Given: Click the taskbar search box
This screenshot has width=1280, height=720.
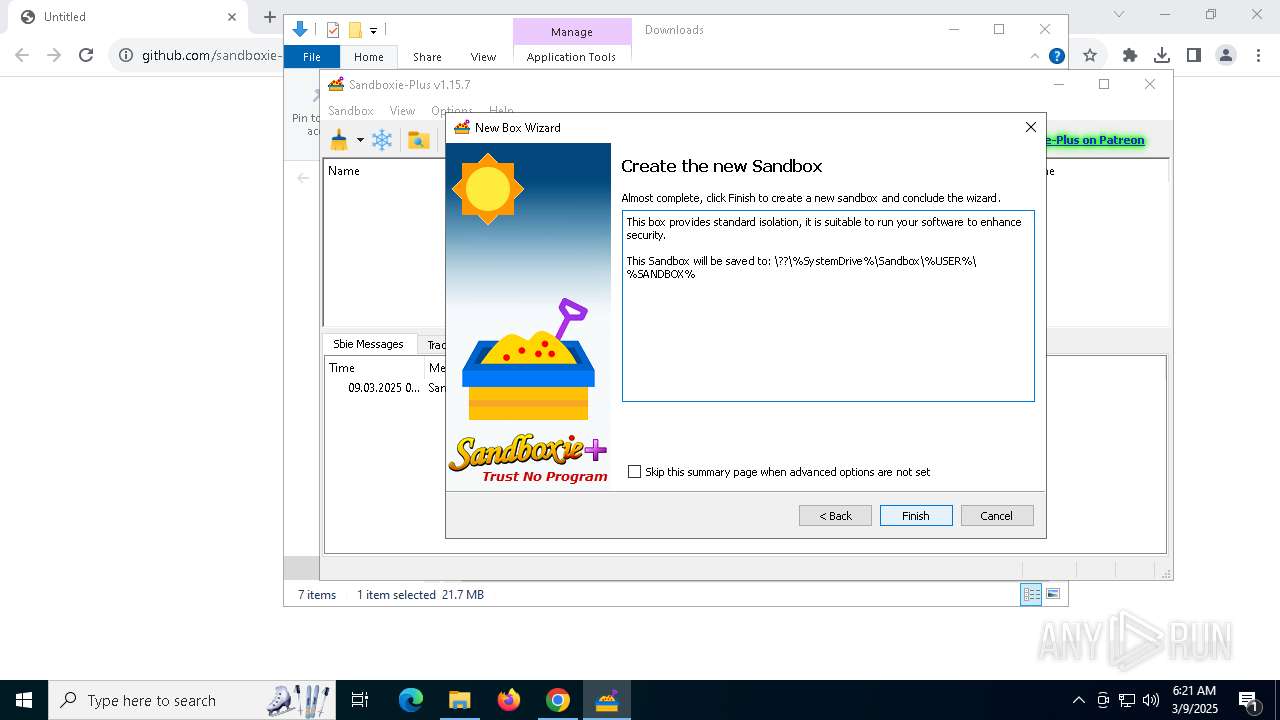Looking at the screenshot, I should click(x=193, y=700).
